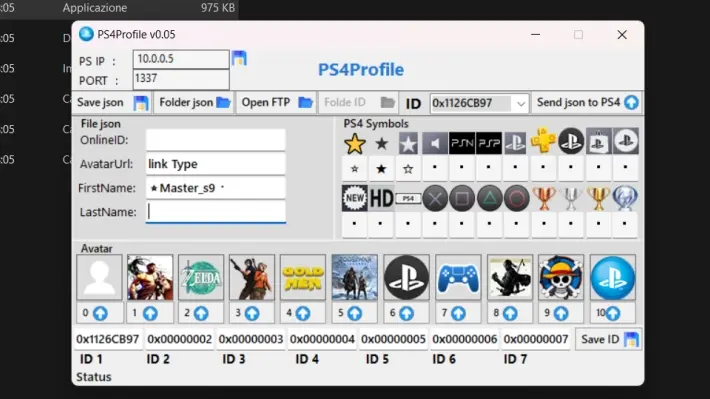Close the PS4Profile window

[622, 35]
